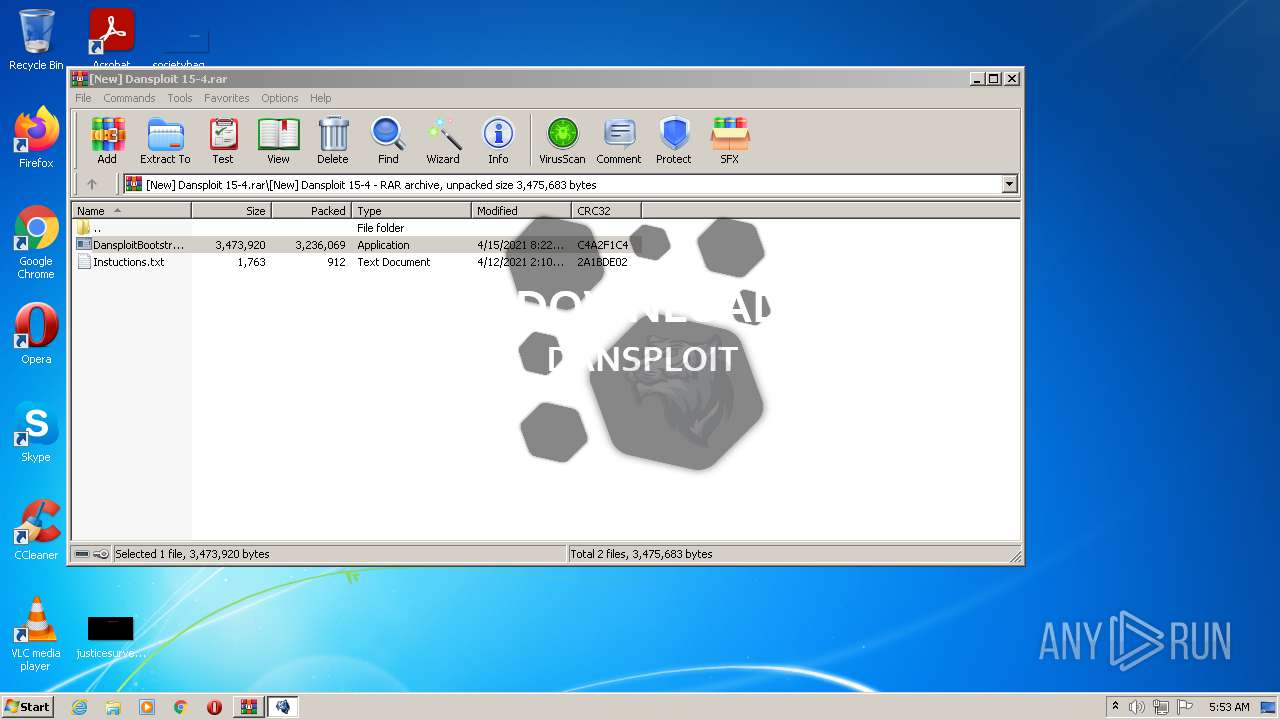Click the Find magnifier icon
The image size is (1280, 720).
[x=388, y=140]
